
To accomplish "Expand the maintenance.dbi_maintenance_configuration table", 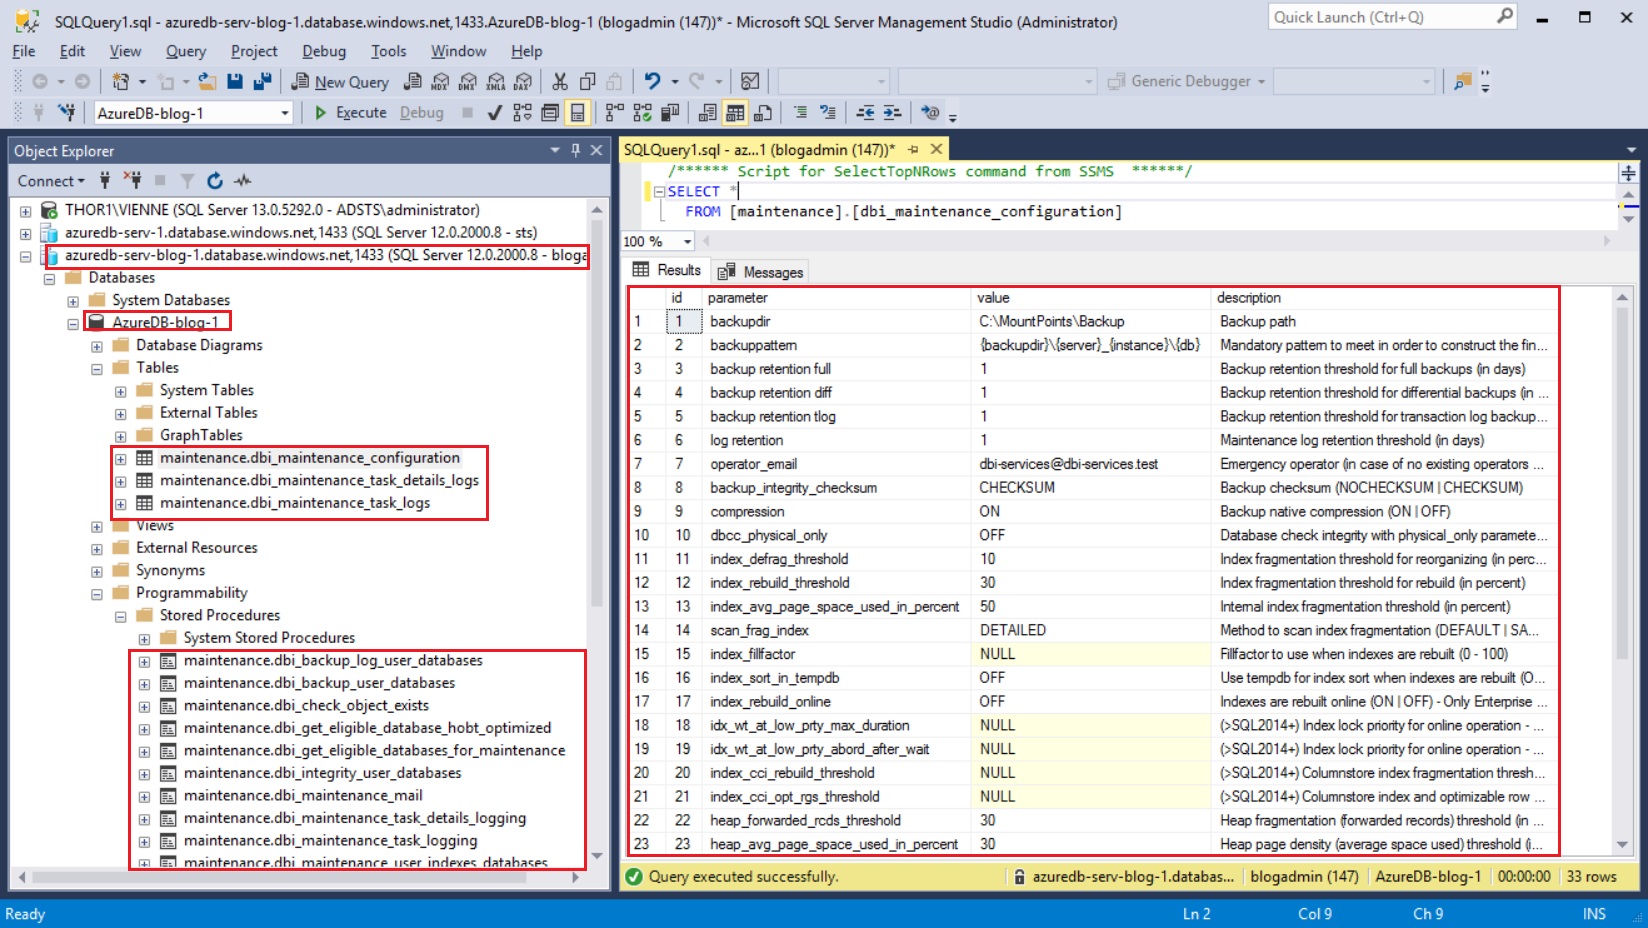I will point(121,459).
